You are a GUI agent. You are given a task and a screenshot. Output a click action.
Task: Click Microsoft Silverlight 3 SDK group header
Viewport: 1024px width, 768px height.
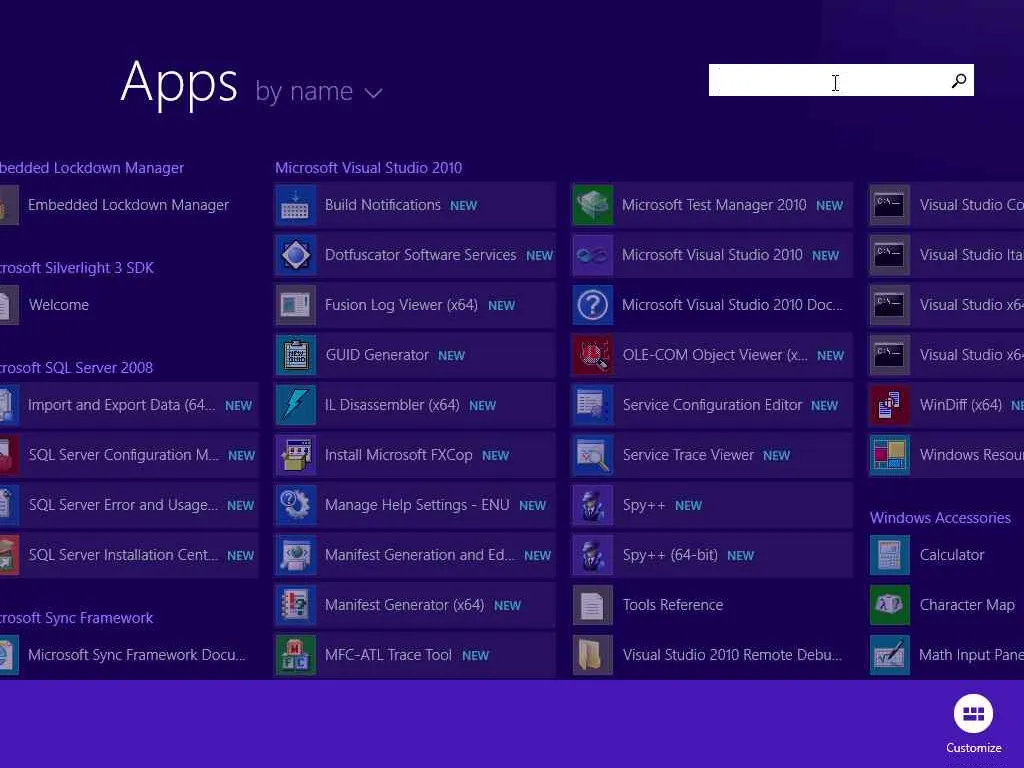pos(77,268)
